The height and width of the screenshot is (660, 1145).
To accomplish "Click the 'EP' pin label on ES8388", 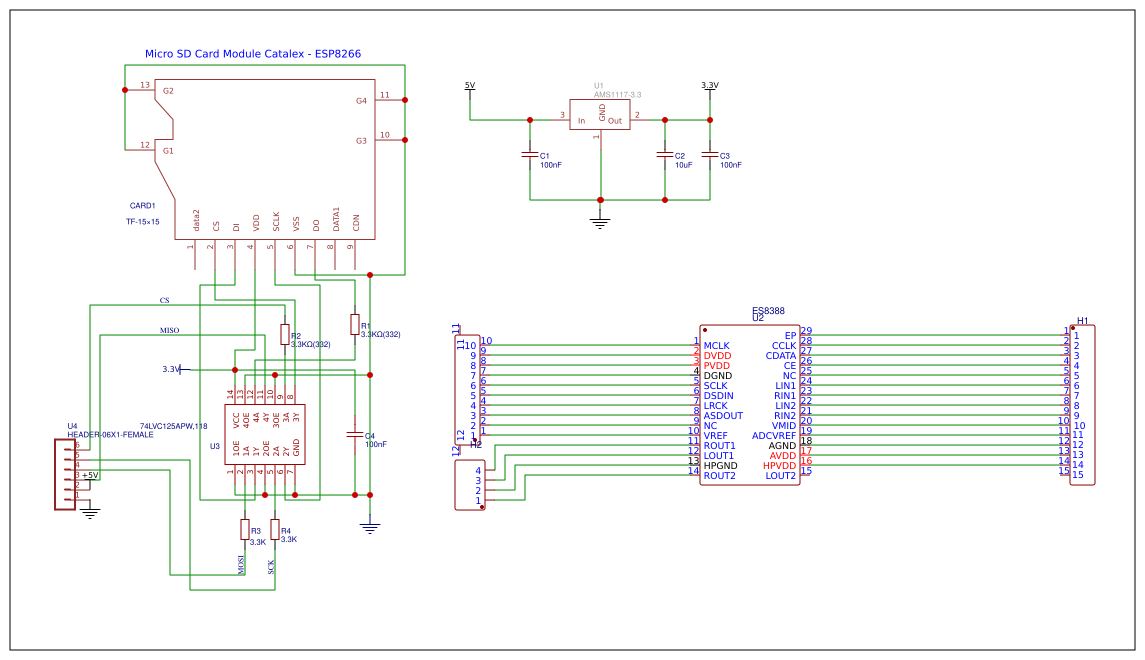I will pos(790,336).
